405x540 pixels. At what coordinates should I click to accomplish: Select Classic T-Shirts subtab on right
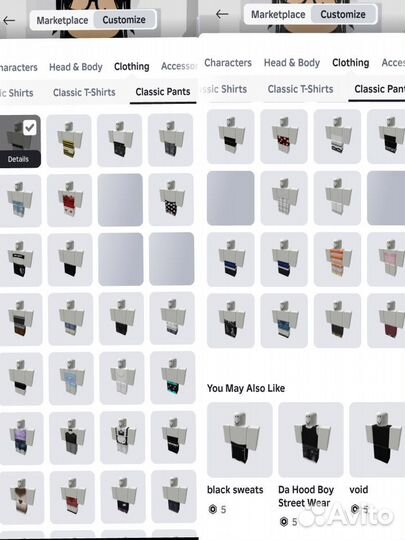[300, 89]
